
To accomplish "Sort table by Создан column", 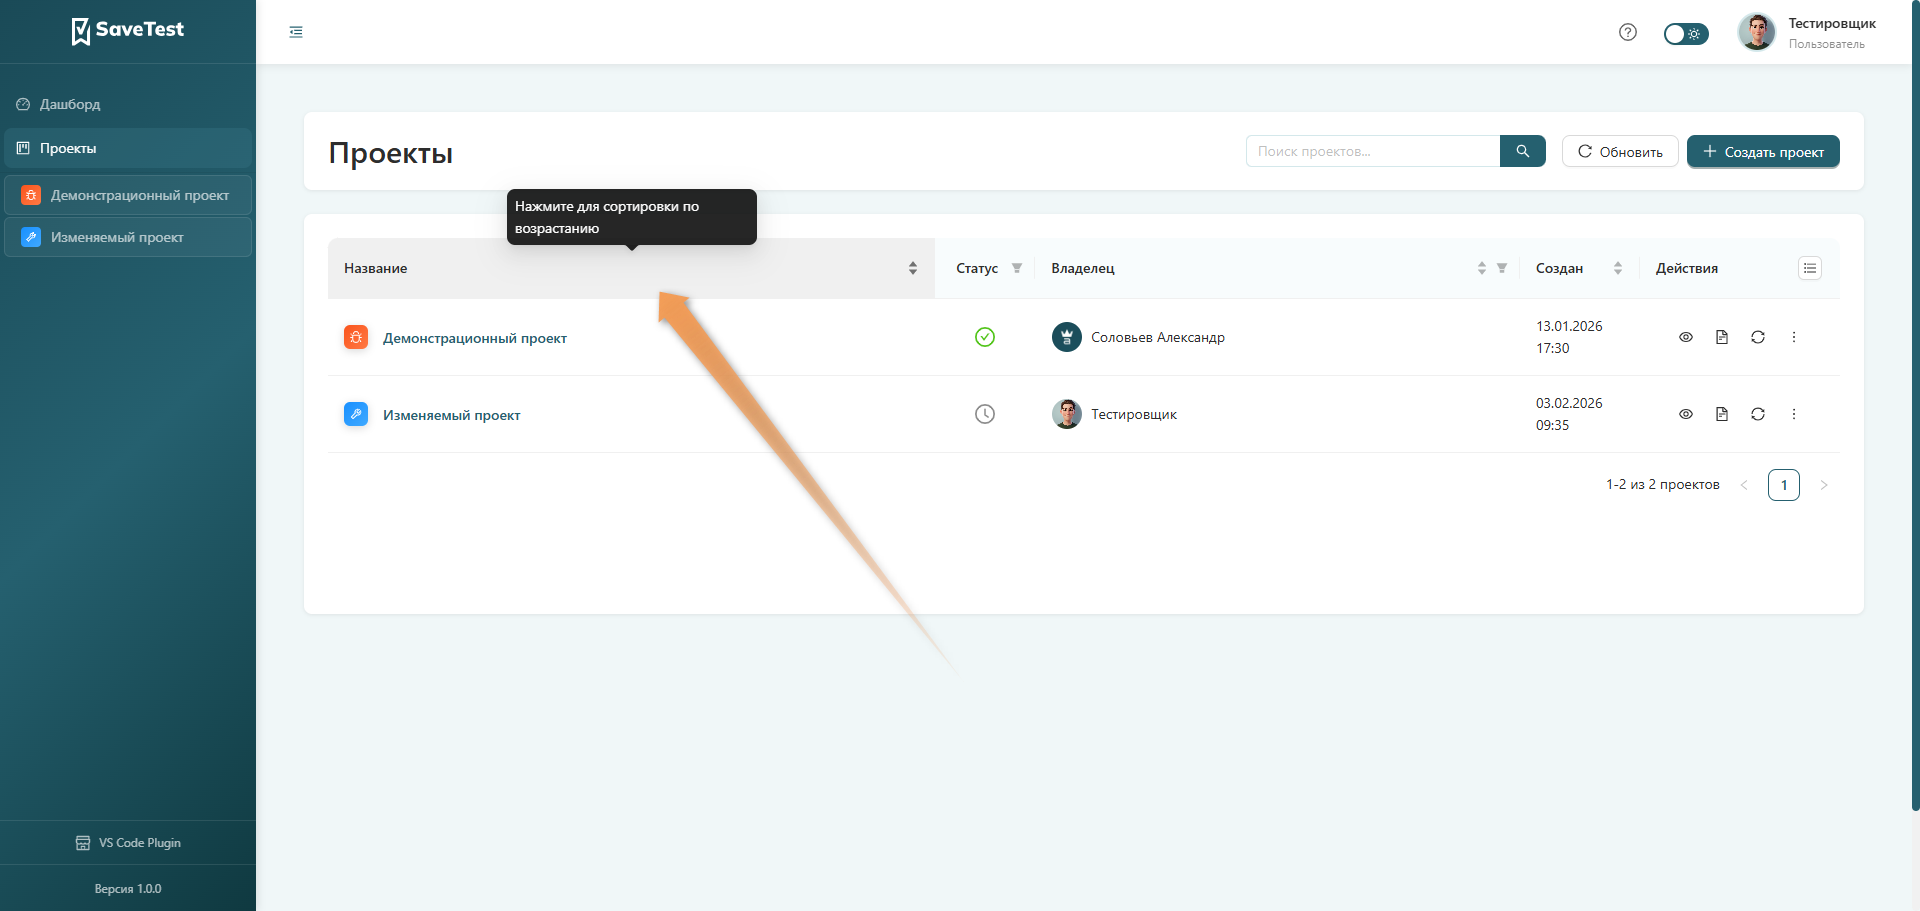I will [x=1617, y=268].
